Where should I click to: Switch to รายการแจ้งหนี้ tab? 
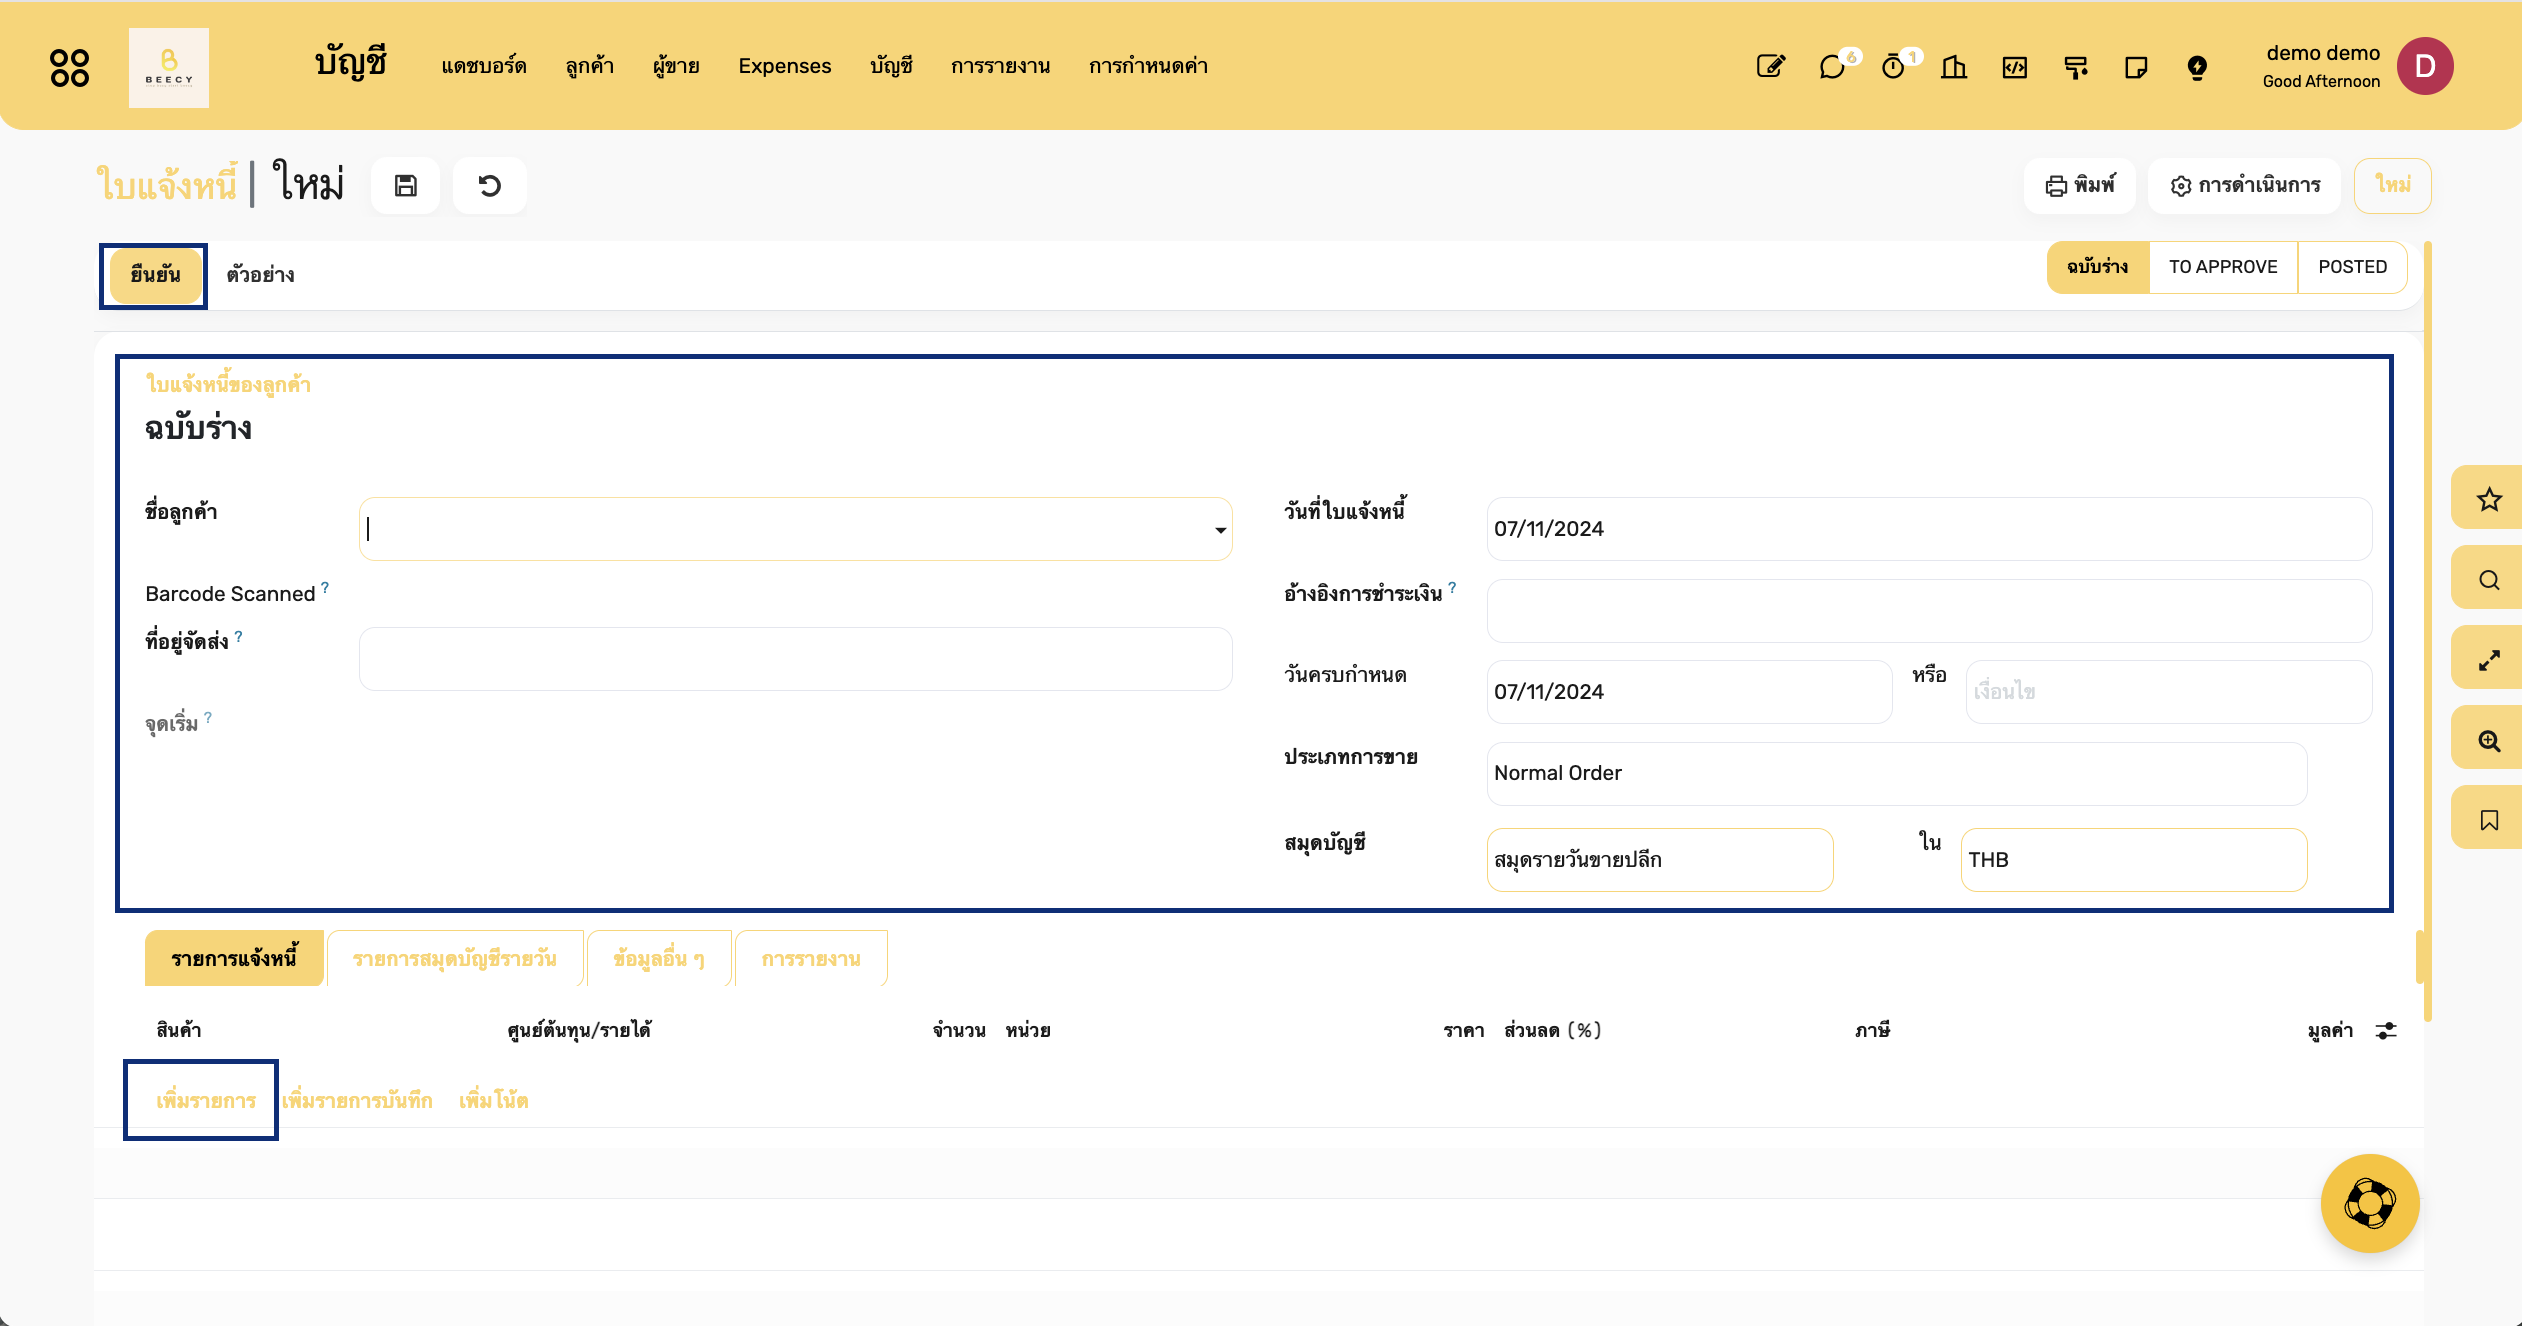pyautogui.click(x=234, y=958)
